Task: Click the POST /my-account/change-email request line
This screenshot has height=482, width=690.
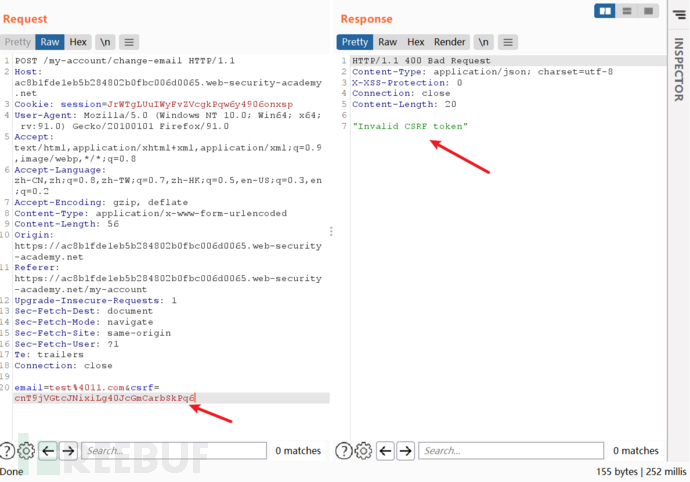Action: coord(125,61)
